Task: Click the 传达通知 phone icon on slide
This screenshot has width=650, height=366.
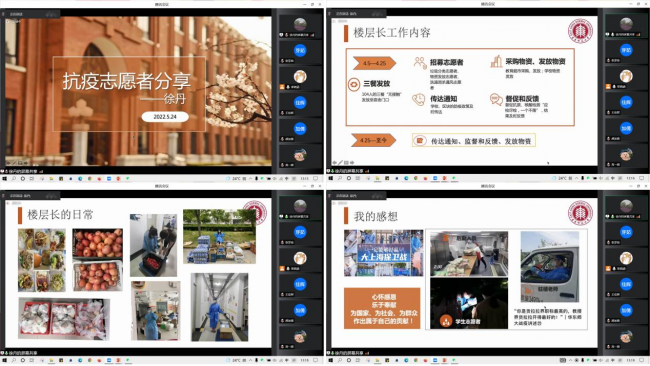Action: [x=419, y=99]
